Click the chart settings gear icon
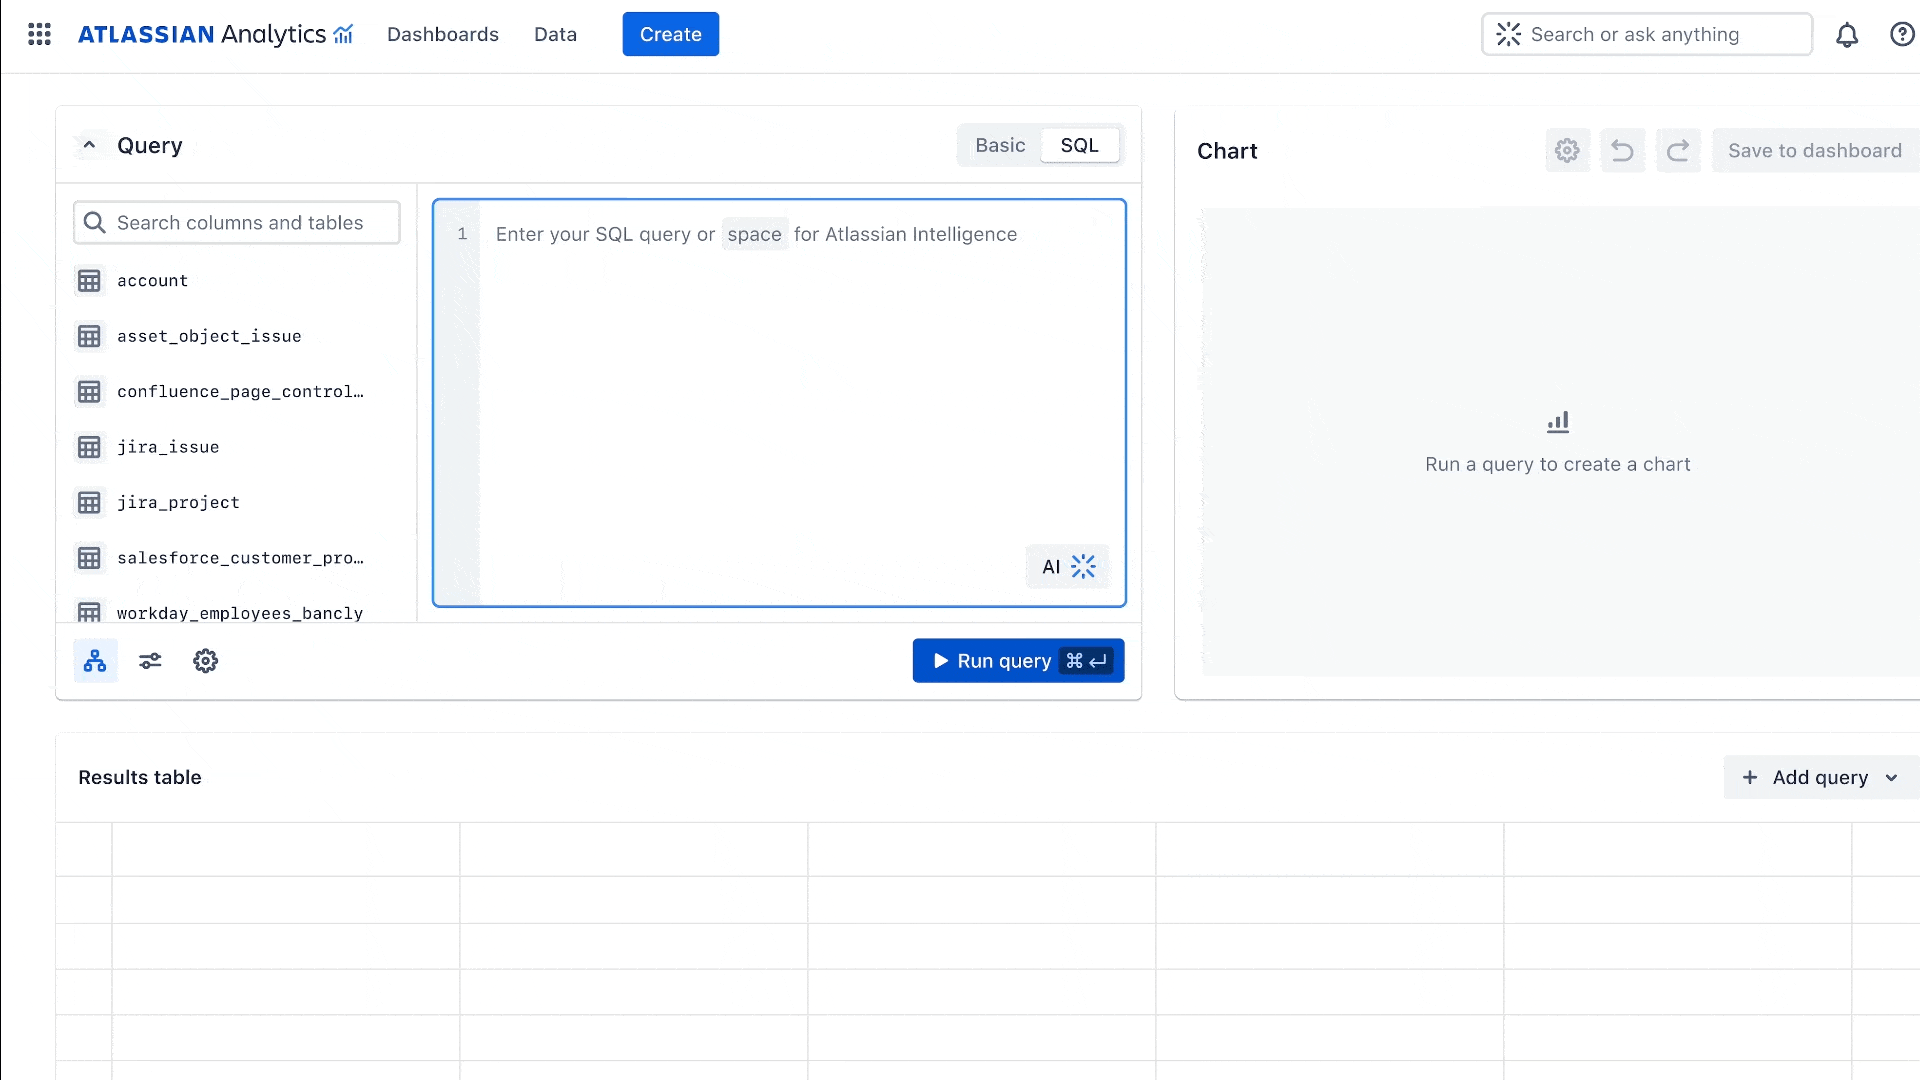This screenshot has height=1080, width=1920. point(1567,150)
